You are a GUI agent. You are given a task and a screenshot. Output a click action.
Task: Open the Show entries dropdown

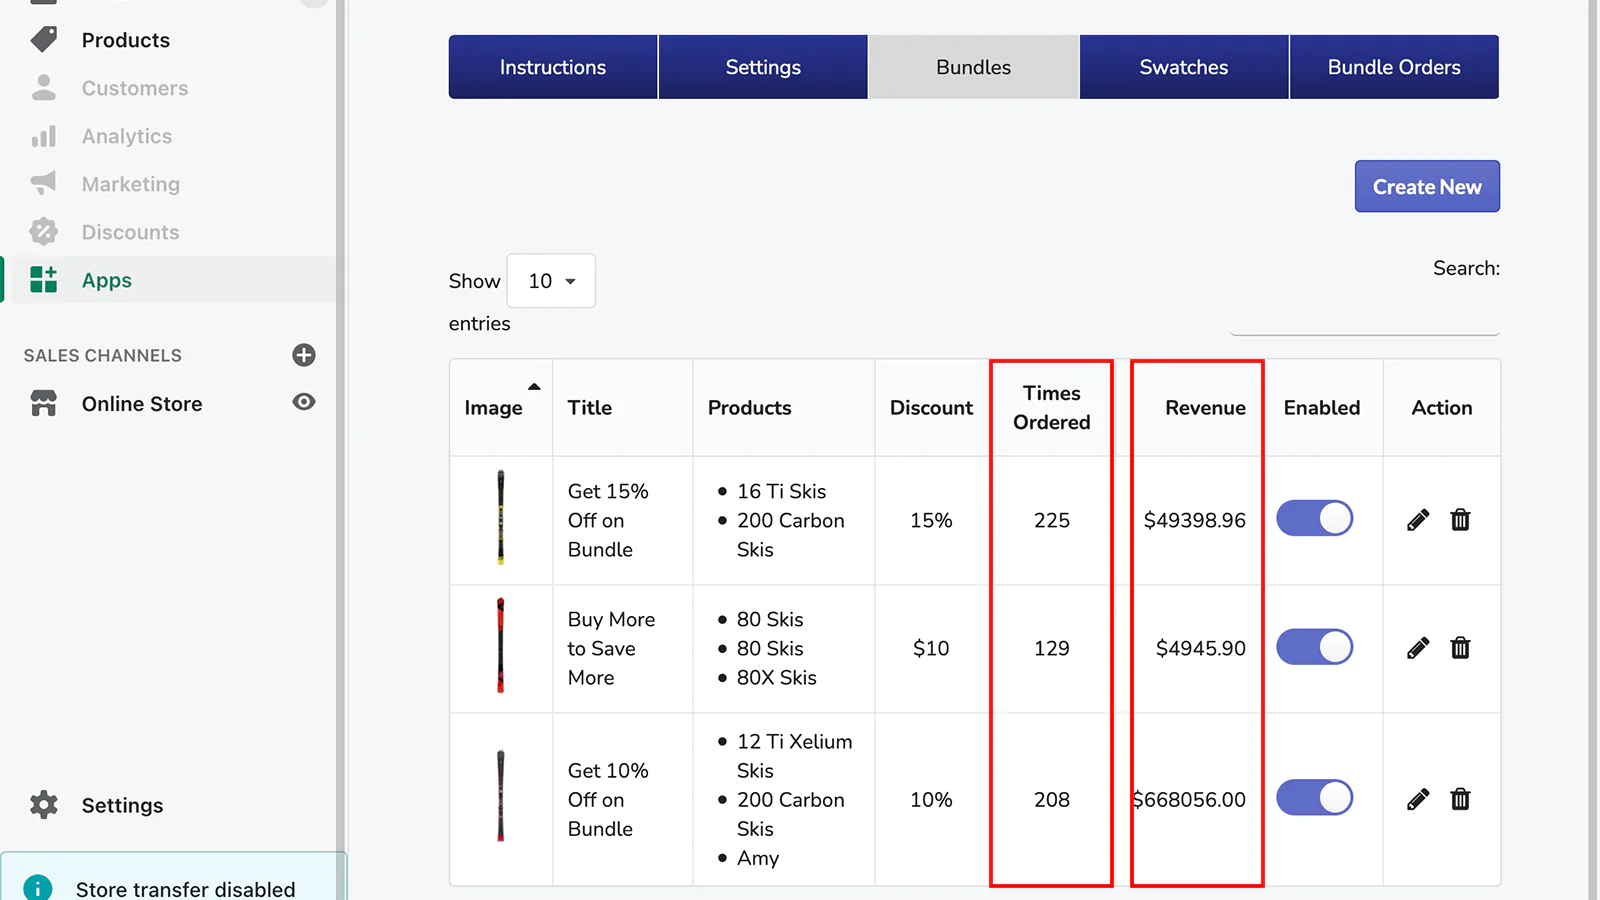pyautogui.click(x=550, y=281)
